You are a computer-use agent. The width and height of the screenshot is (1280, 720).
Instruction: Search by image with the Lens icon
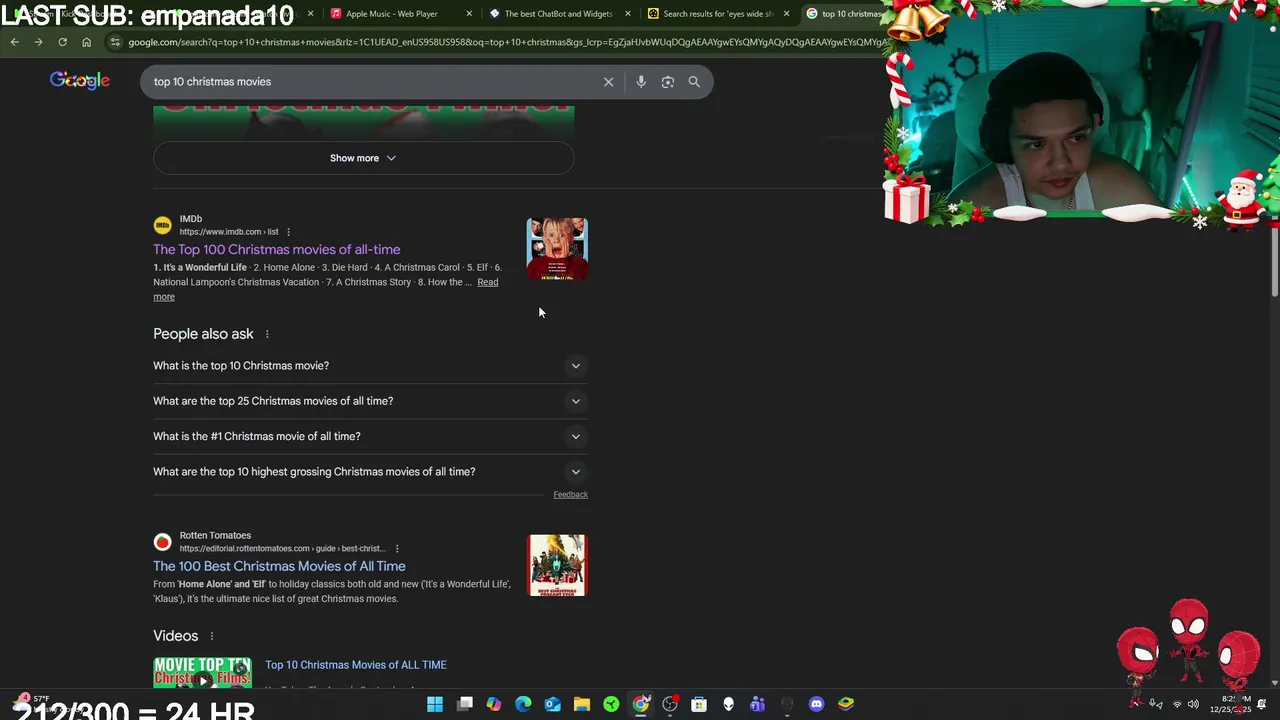click(668, 82)
